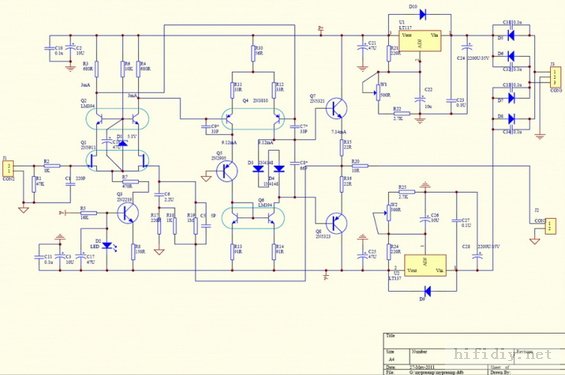Click diode D10 above the top regulator

point(423,15)
